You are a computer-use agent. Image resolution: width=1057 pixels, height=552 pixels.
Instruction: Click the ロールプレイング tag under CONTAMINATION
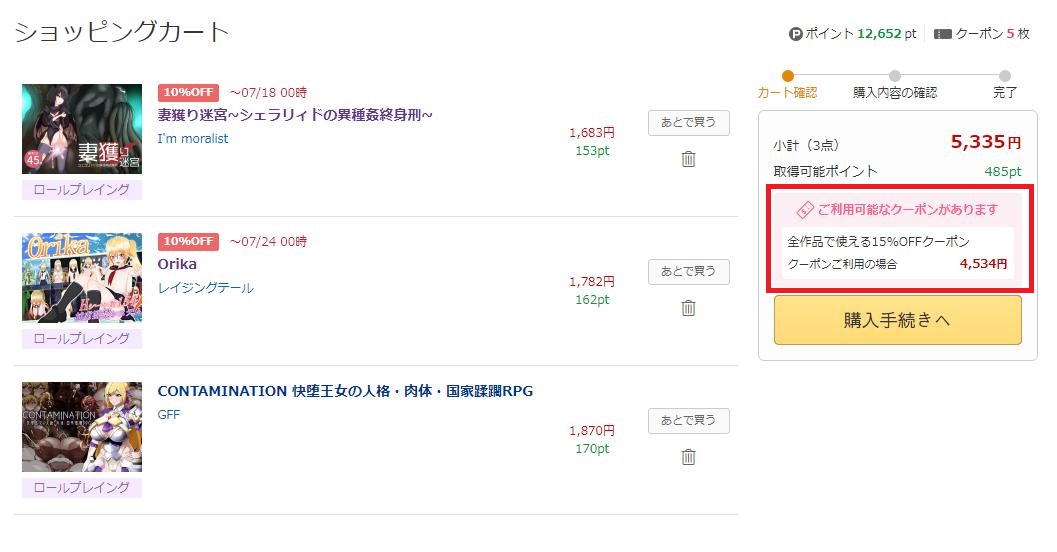click(82, 487)
